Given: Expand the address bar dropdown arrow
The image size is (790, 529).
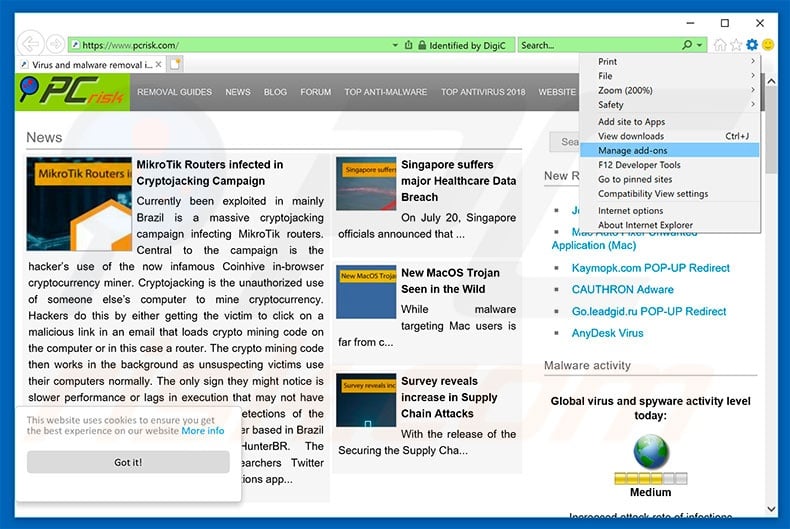Looking at the screenshot, I should pyautogui.click(x=395, y=45).
